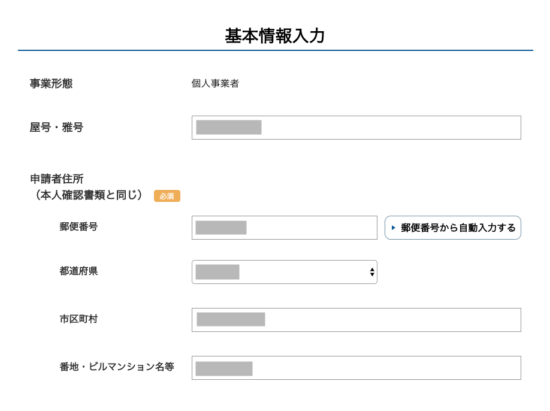Focus the 市区町村 text field
The image size is (550, 411).
pyautogui.click(x=356, y=320)
